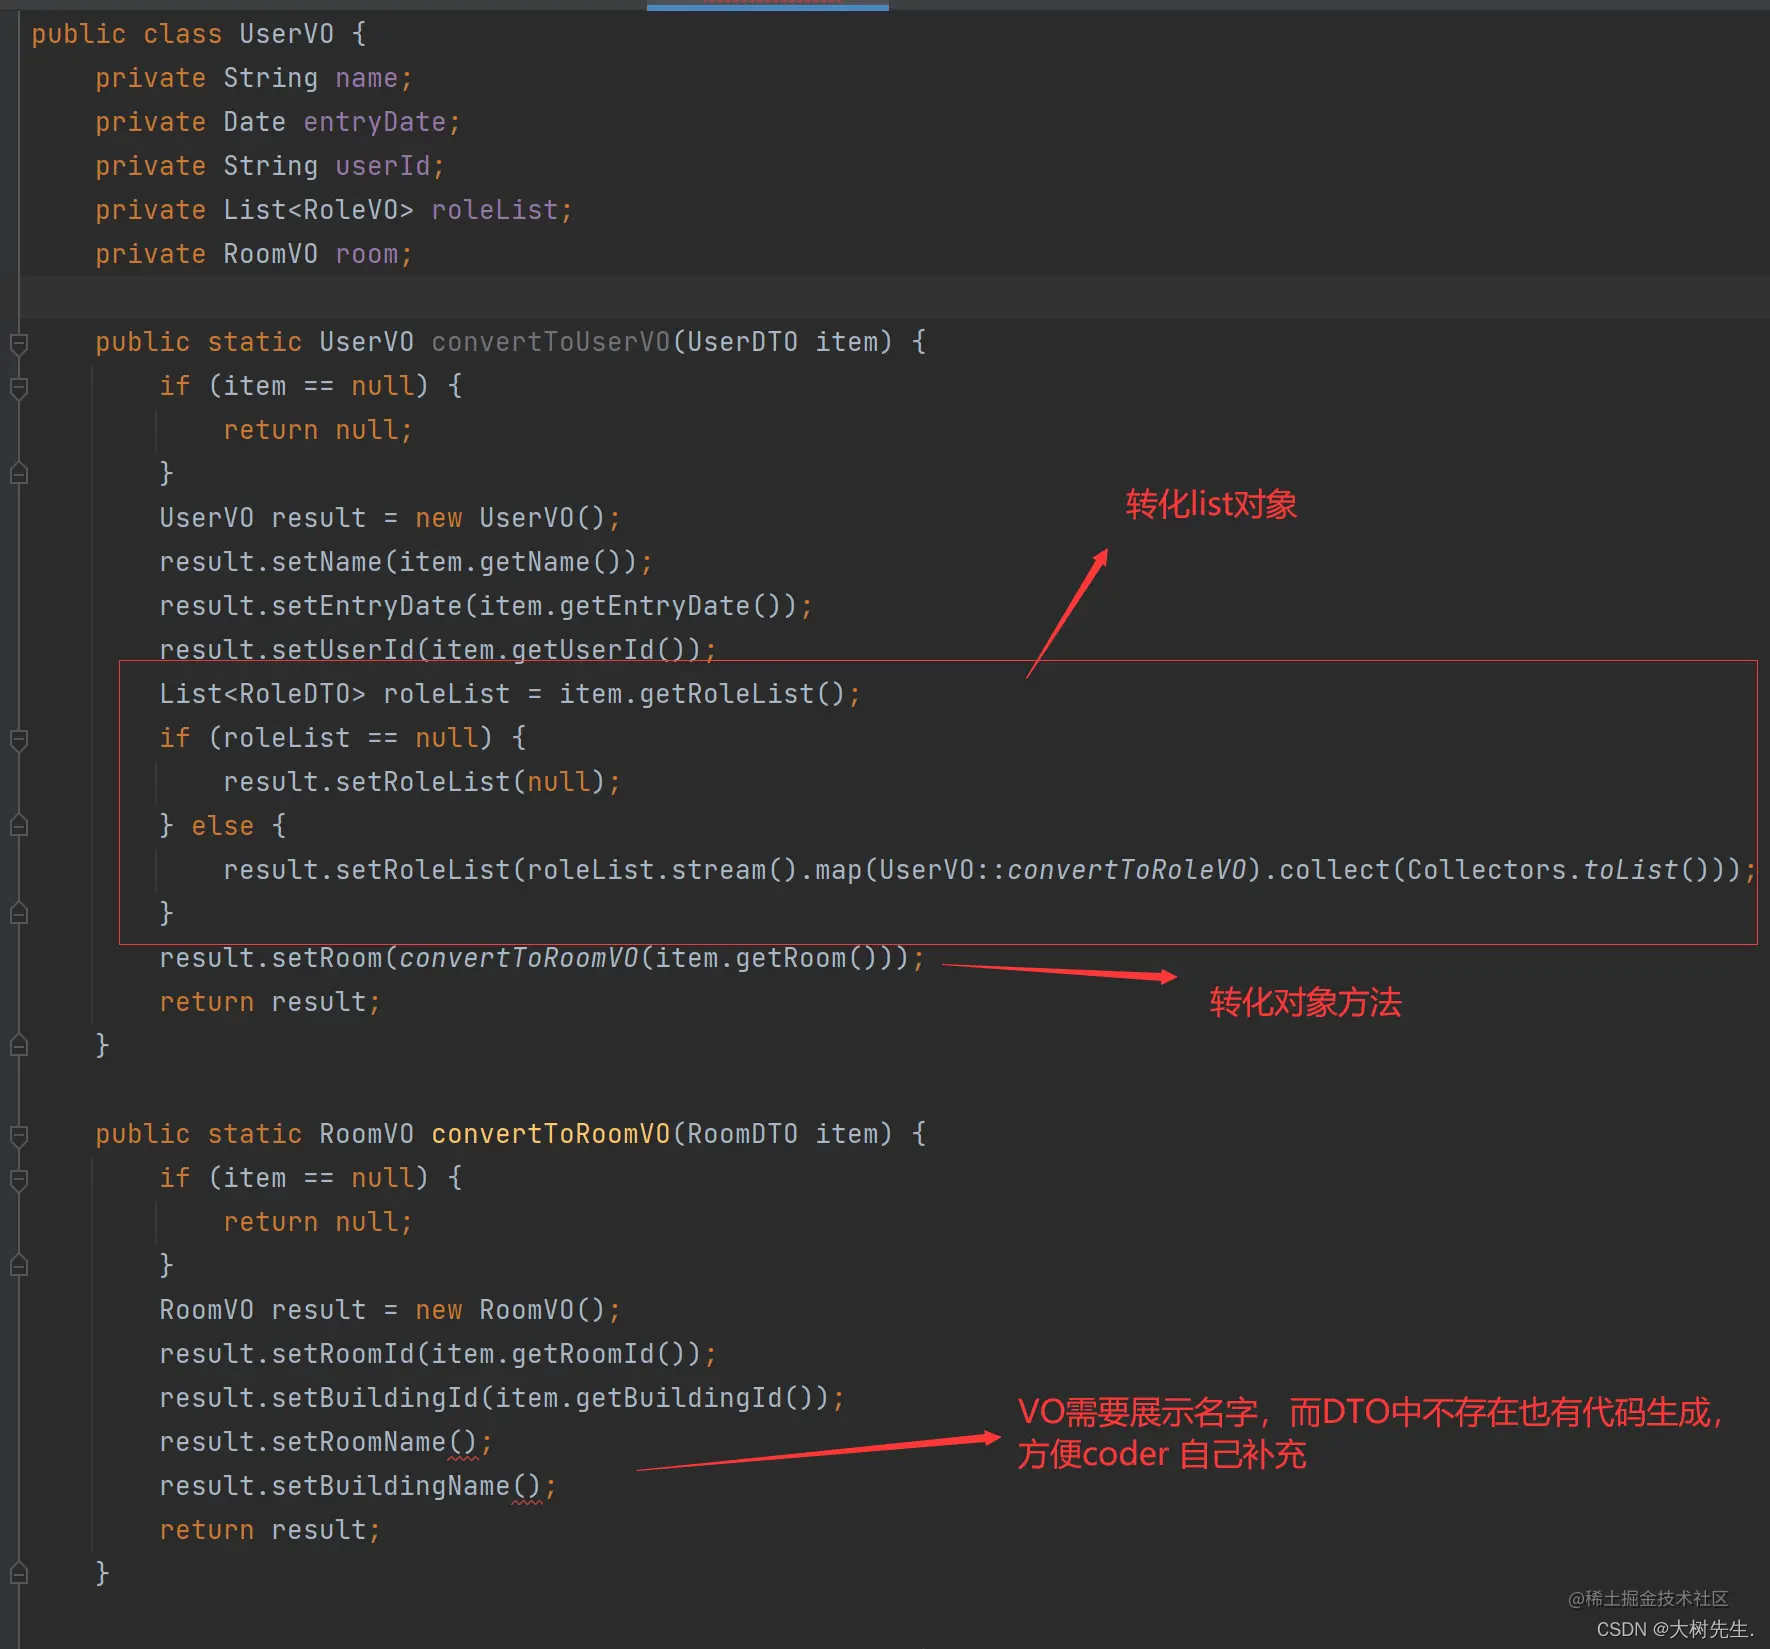Collapse the convertToUserVO method using its gutter fold marker
The image size is (1770, 1649).
(x=18, y=343)
